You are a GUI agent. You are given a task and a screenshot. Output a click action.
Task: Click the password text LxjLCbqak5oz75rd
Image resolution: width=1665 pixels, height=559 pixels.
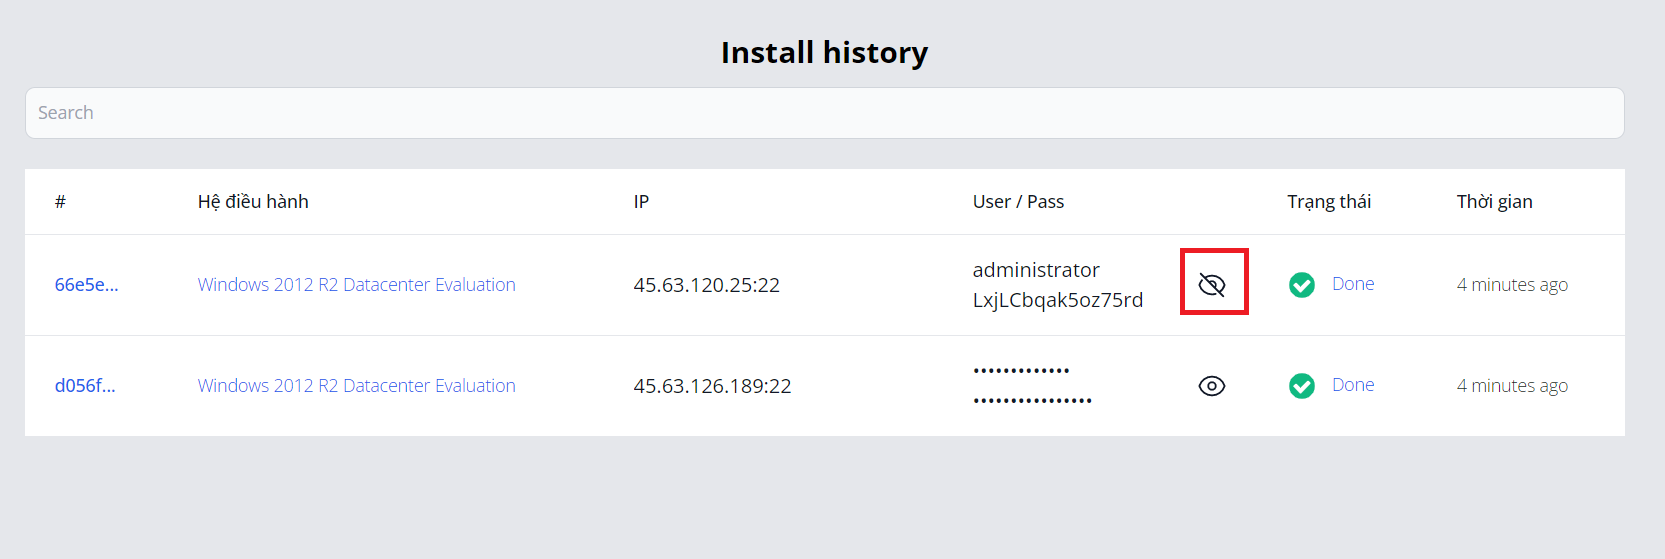pos(1057,300)
